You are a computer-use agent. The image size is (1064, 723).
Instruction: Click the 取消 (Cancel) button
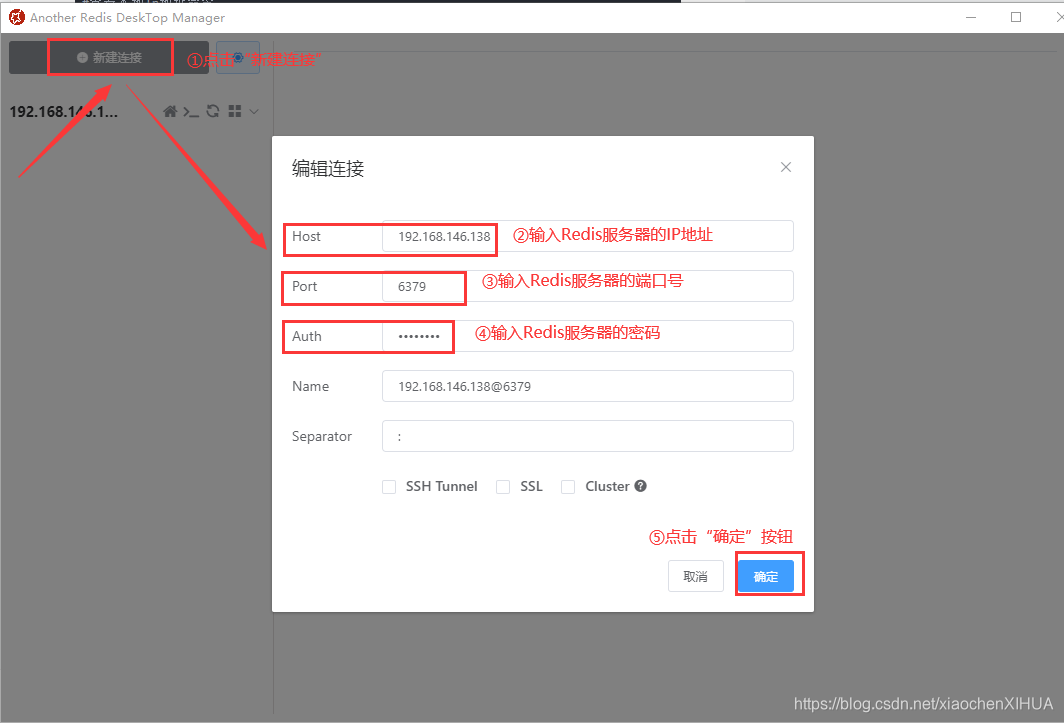tap(696, 576)
